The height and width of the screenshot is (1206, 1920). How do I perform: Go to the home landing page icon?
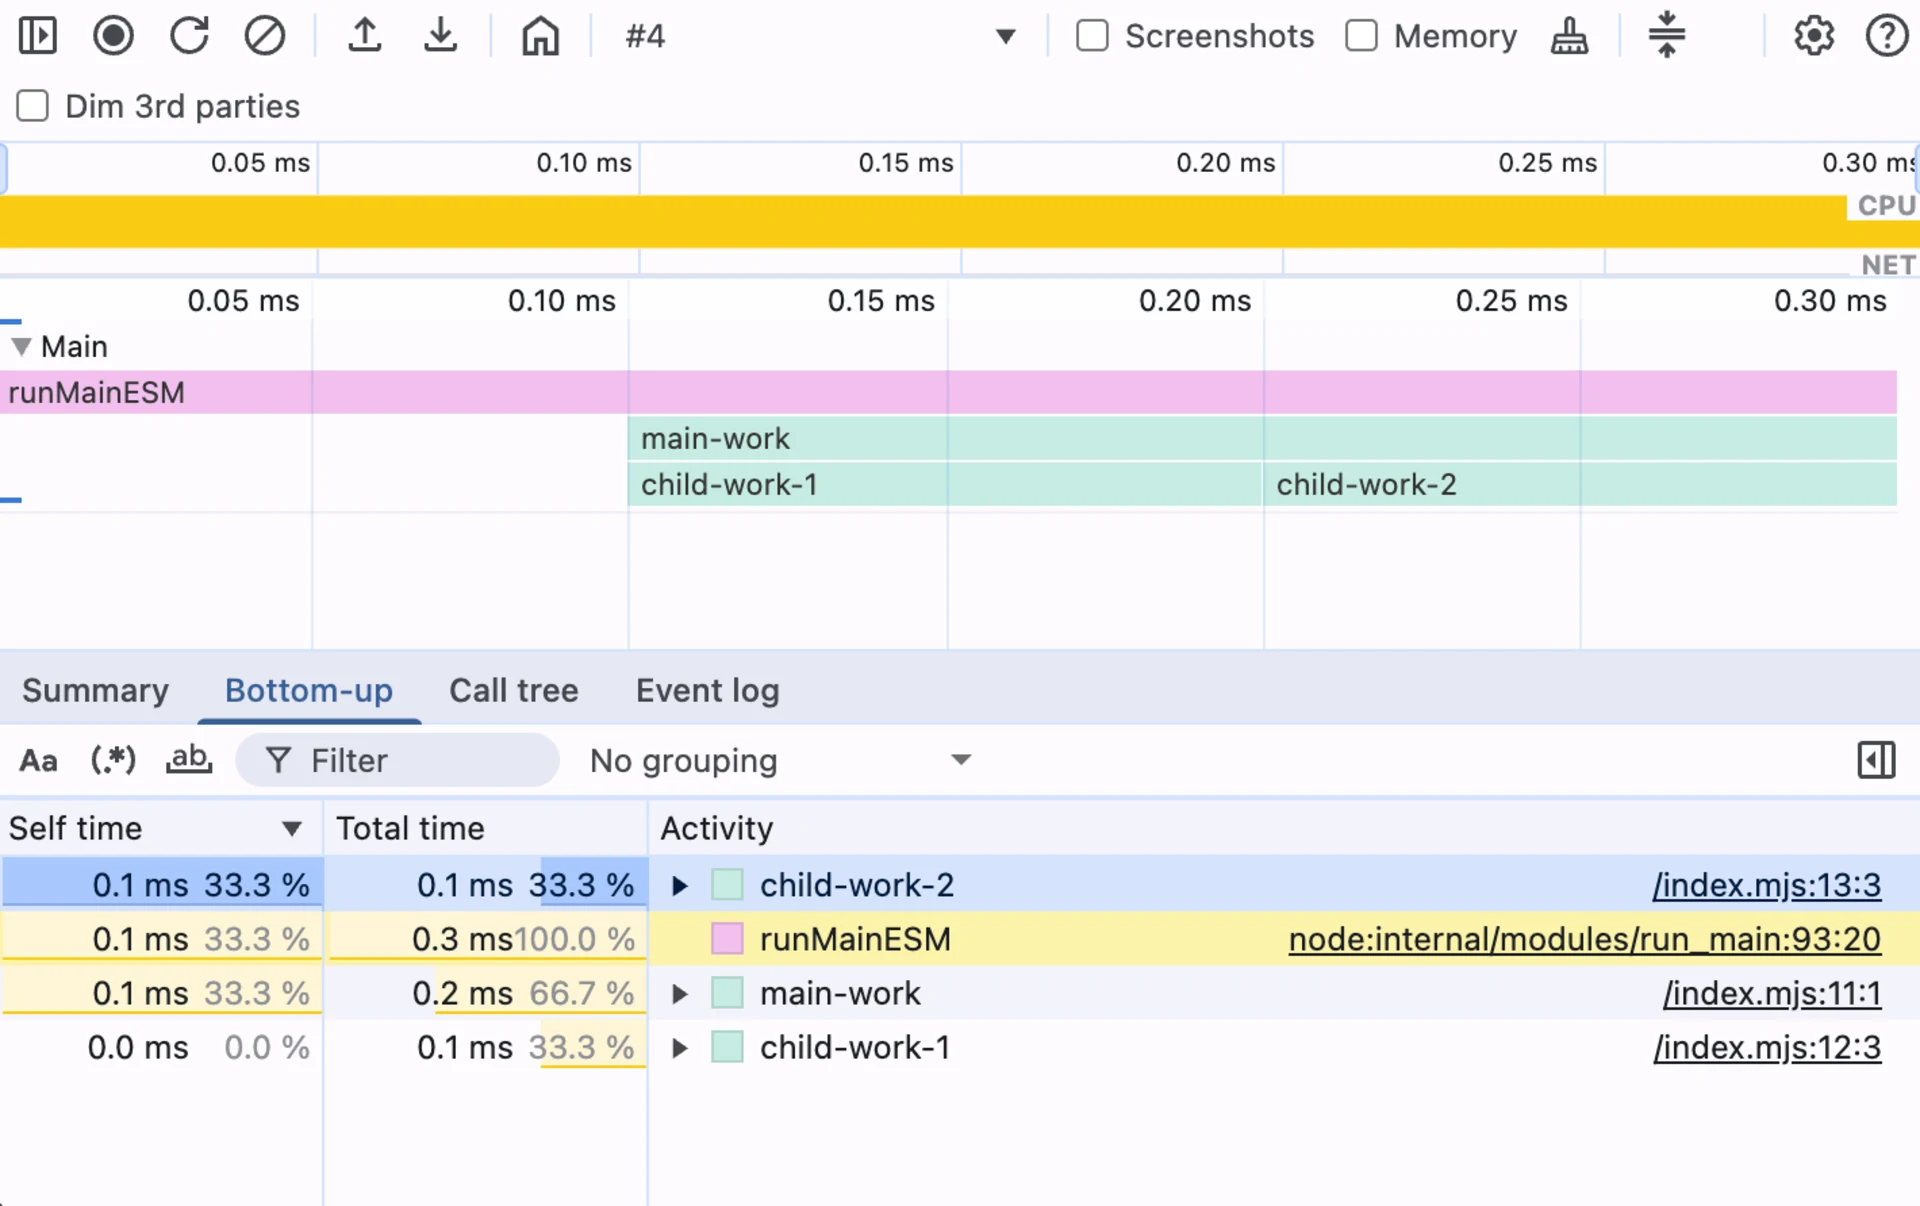tap(540, 36)
